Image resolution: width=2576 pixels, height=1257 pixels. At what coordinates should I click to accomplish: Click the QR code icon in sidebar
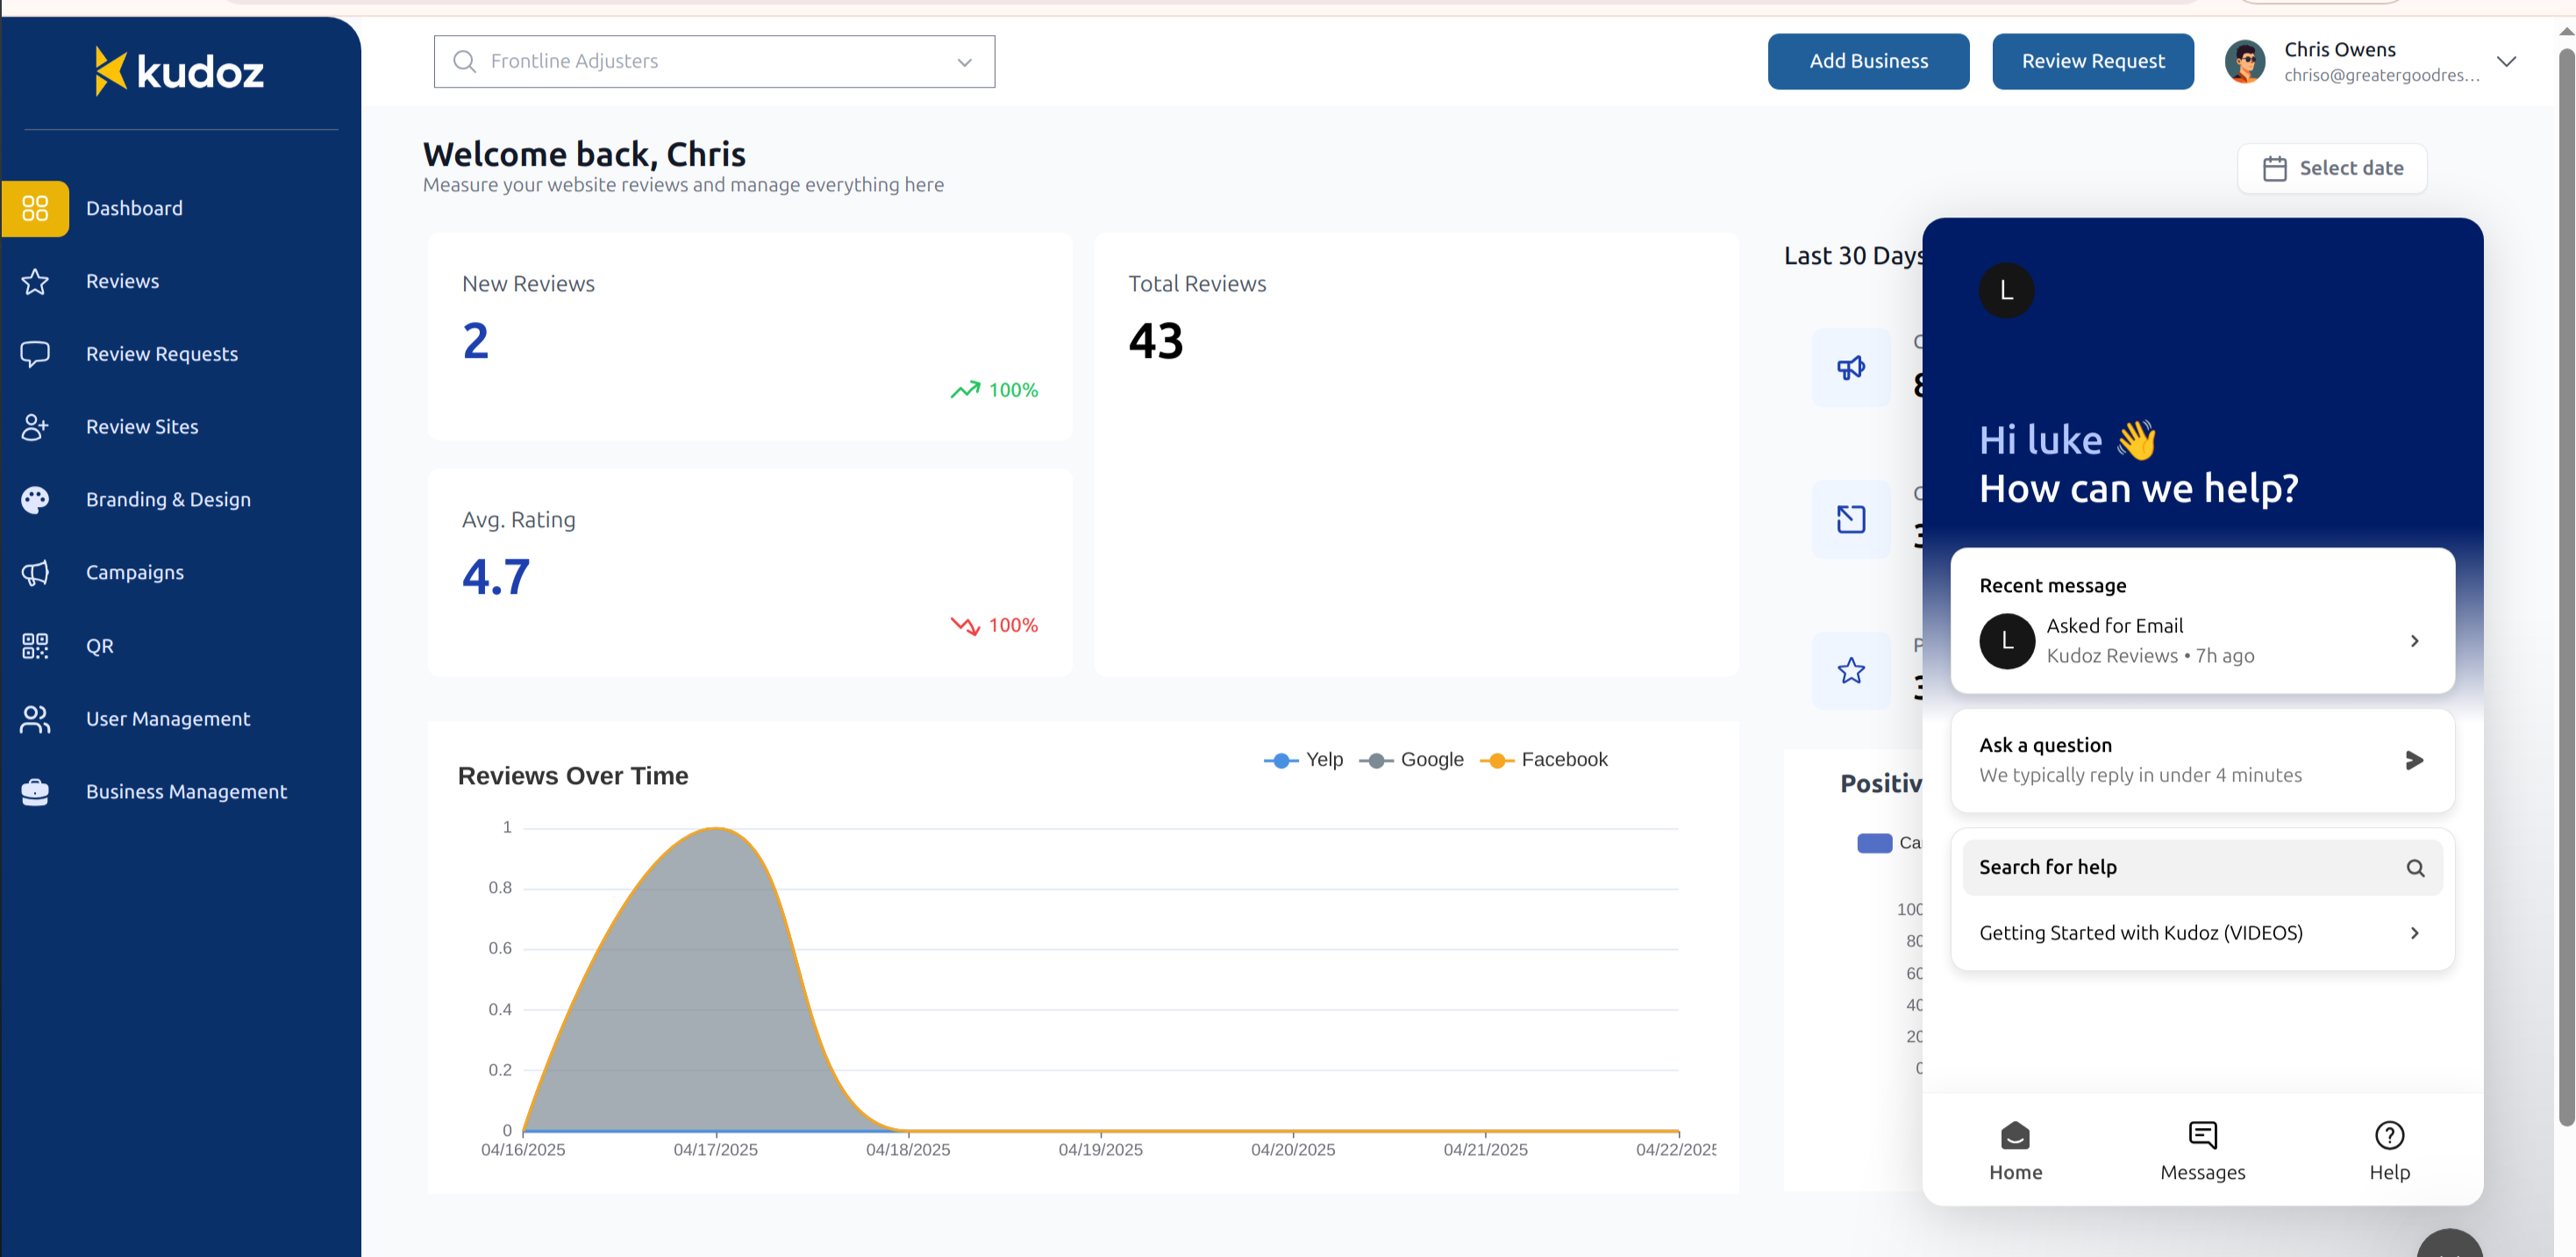point(35,646)
